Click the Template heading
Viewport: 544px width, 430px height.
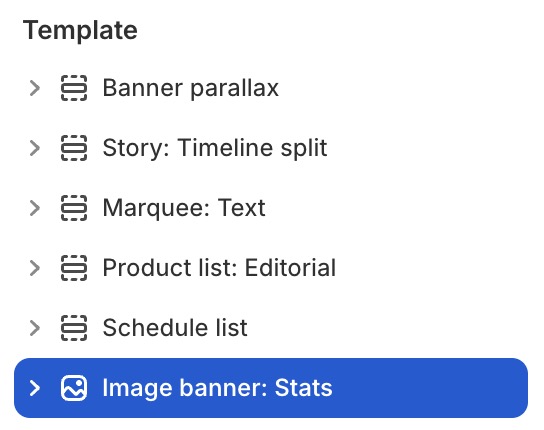[80, 31]
